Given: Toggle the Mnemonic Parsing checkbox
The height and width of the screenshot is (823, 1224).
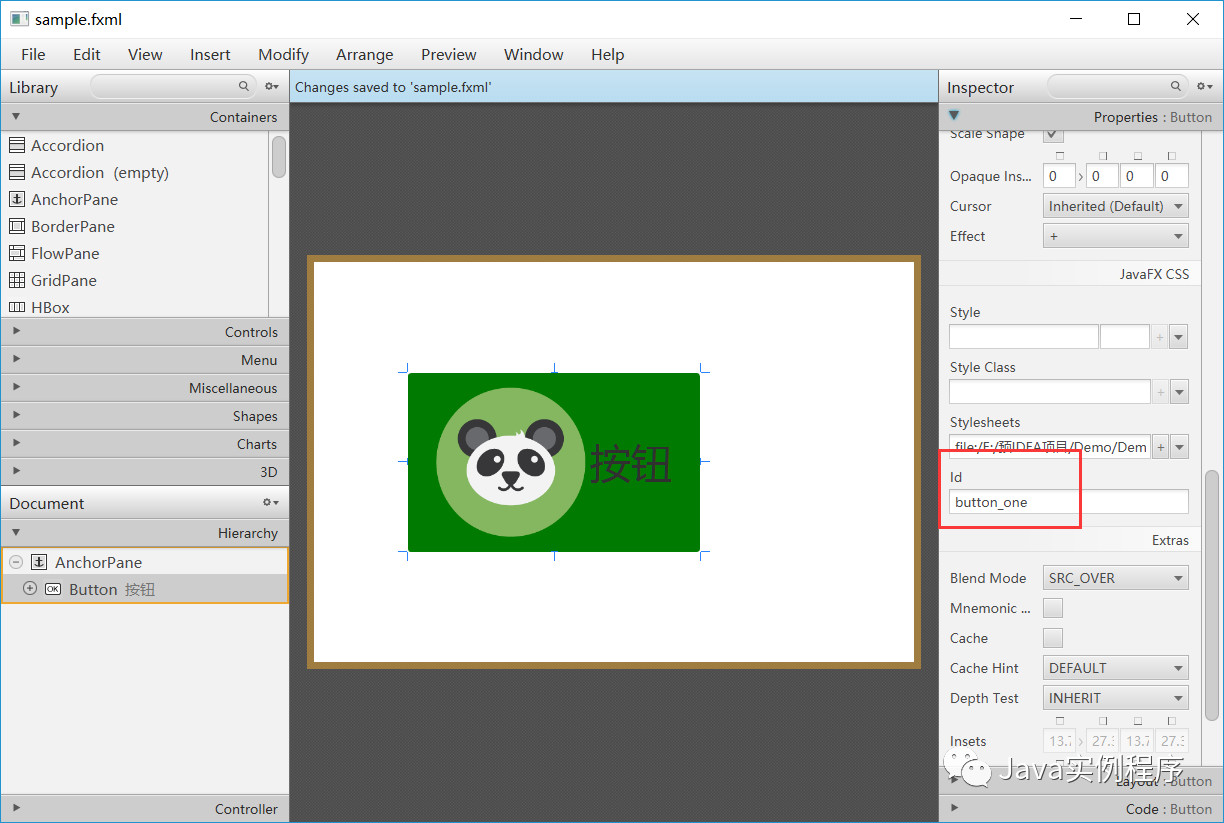Looking at the screenshot, I should (x=1052, y=607).
